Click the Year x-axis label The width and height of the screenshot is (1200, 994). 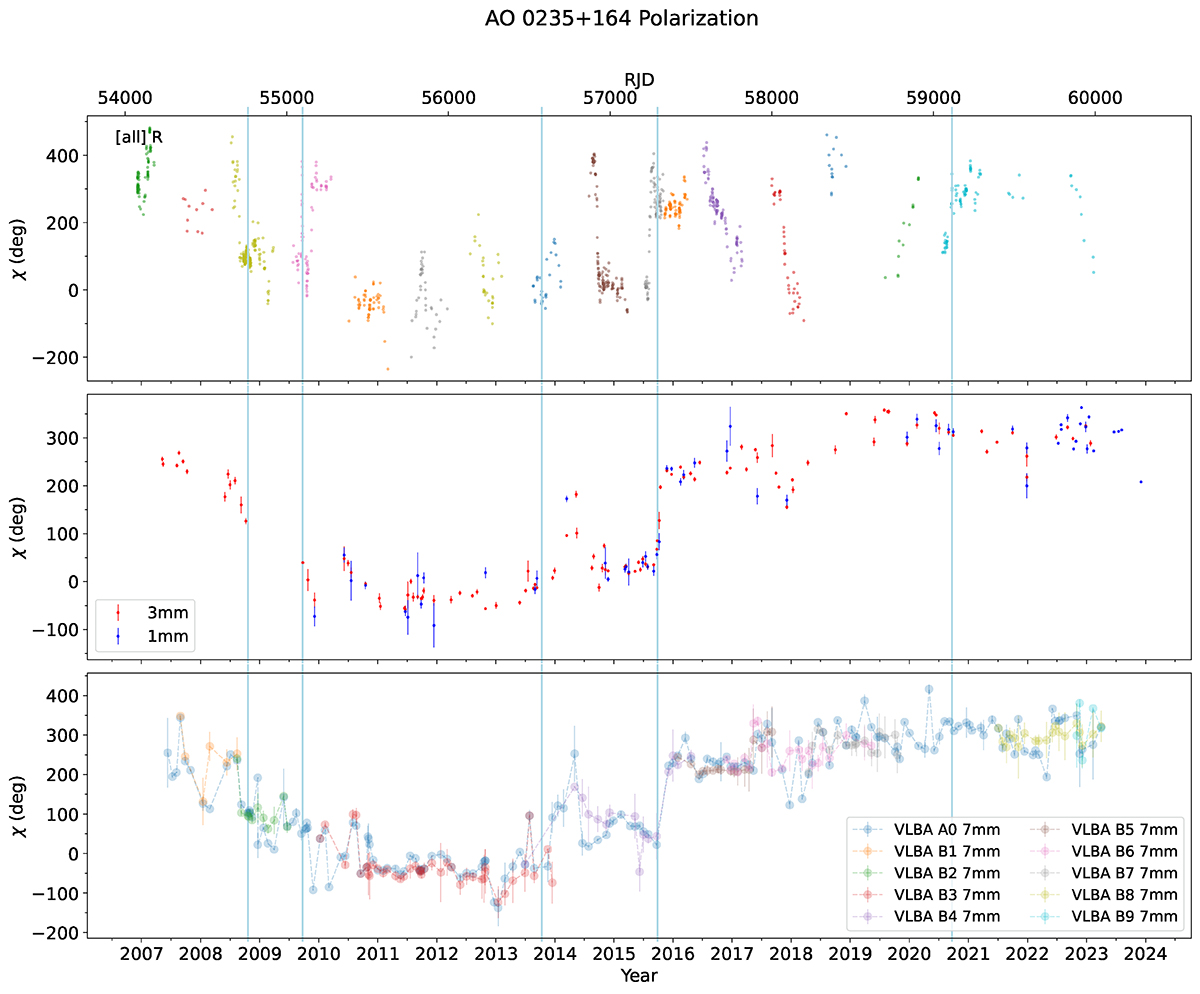click(638, 974)
